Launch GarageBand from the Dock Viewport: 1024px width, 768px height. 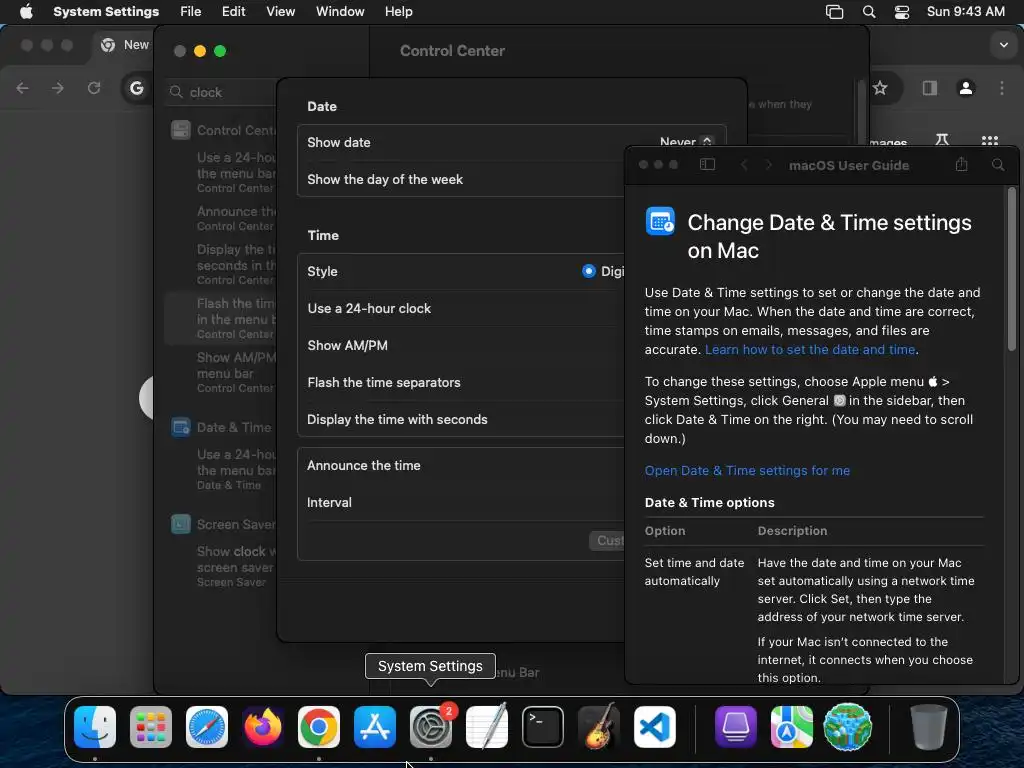click(x=599, y=727)
